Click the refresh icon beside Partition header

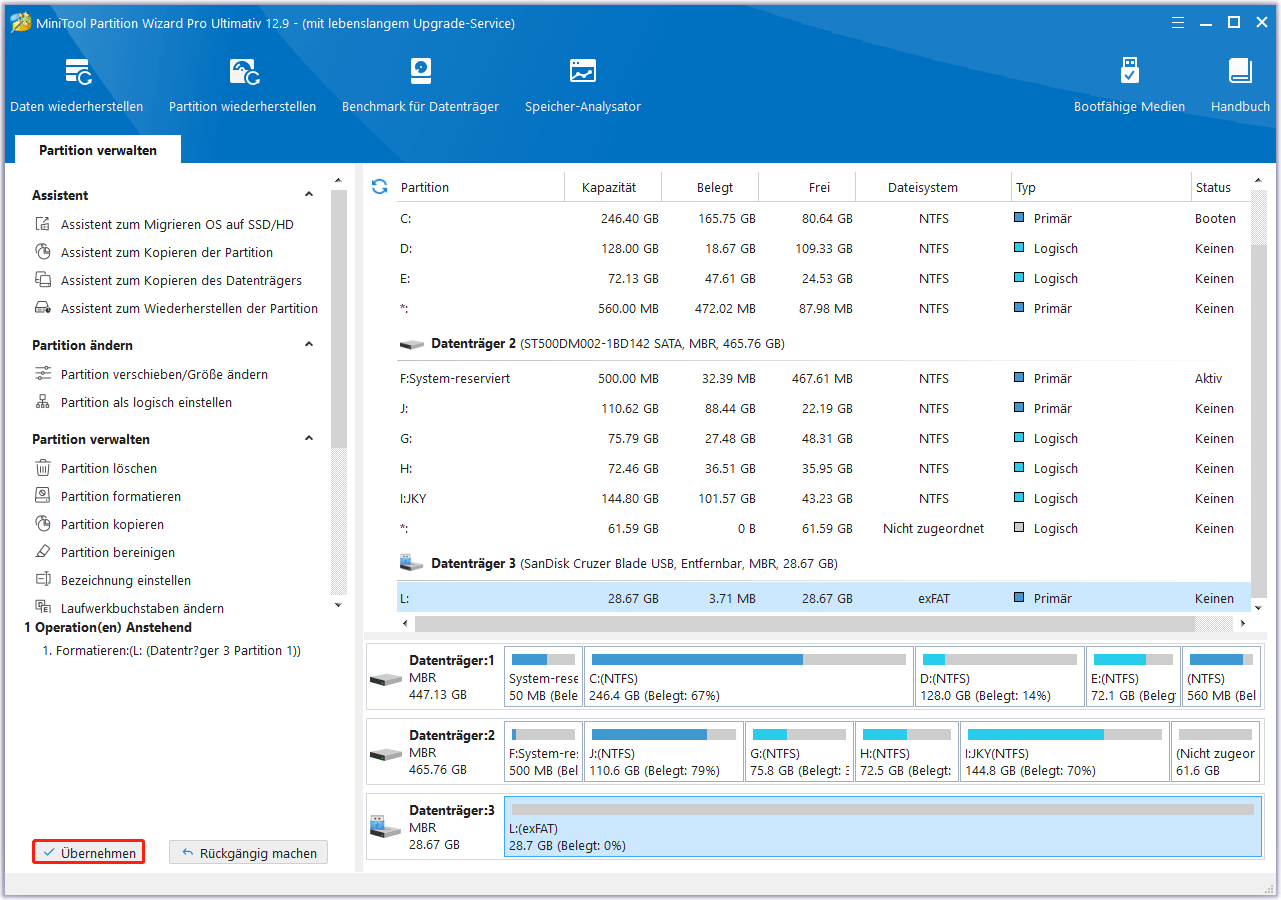[379, 187]
